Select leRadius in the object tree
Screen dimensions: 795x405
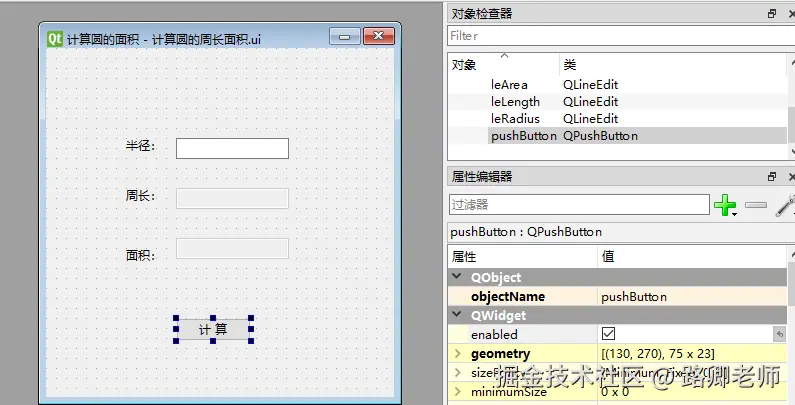pyautogui.click(x=515, y=119)
